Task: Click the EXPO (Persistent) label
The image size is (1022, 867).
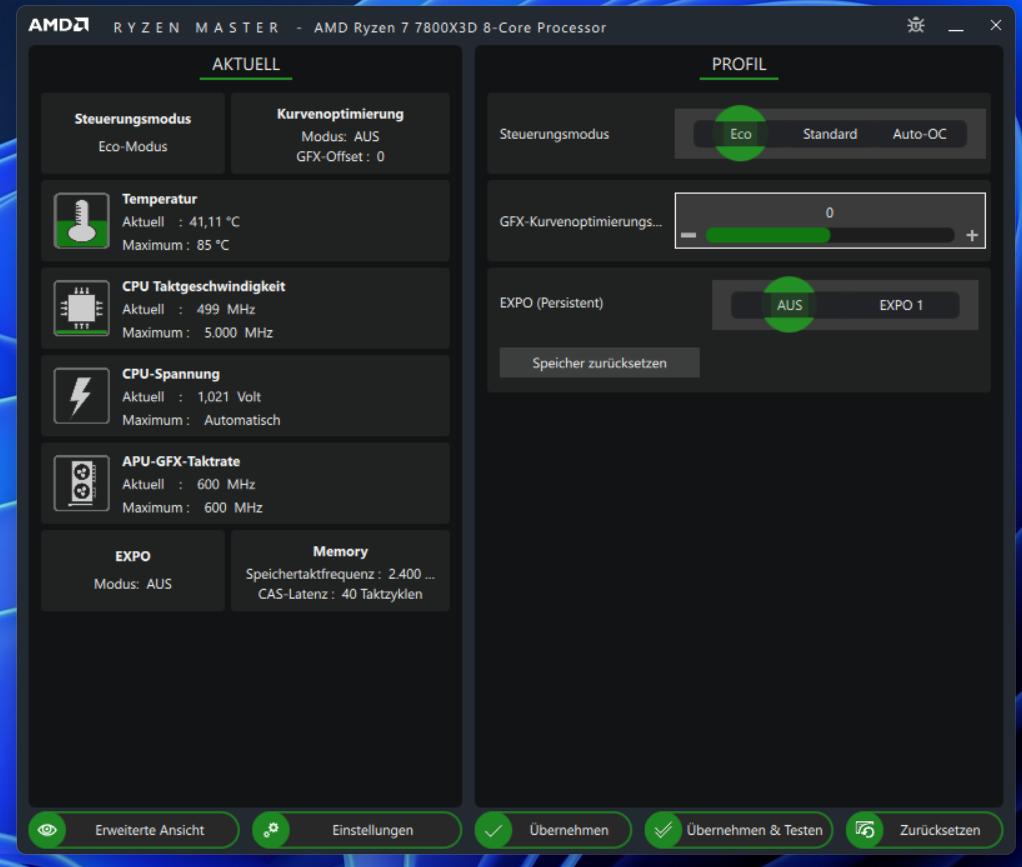Action: pyautogui.click(x=551, y=302)
